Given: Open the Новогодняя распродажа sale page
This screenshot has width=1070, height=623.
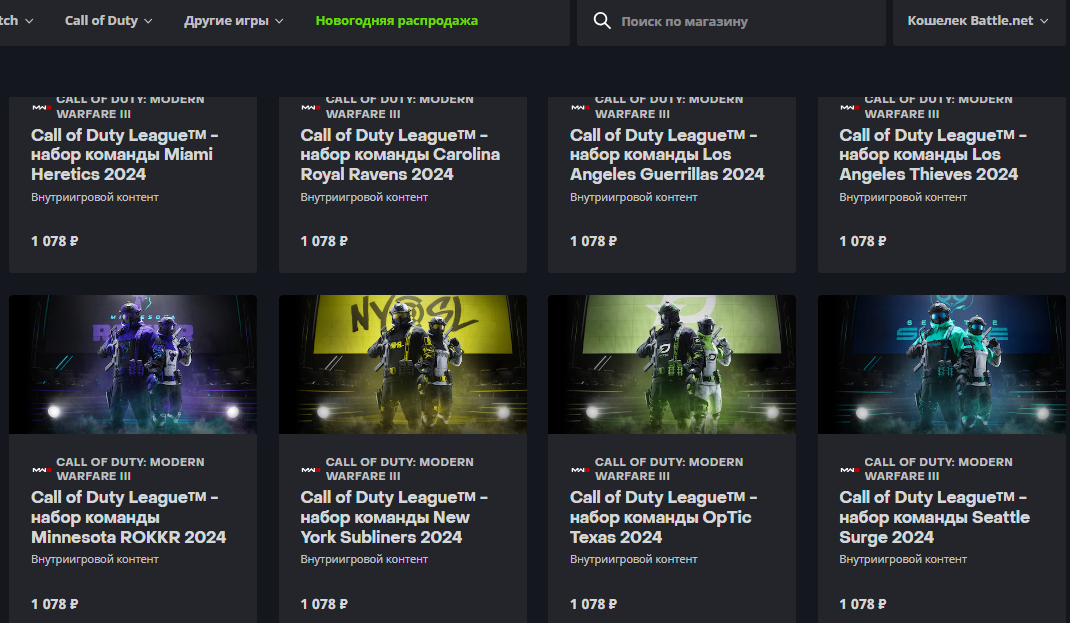Looking at the screenshot, I should point(396,20).
